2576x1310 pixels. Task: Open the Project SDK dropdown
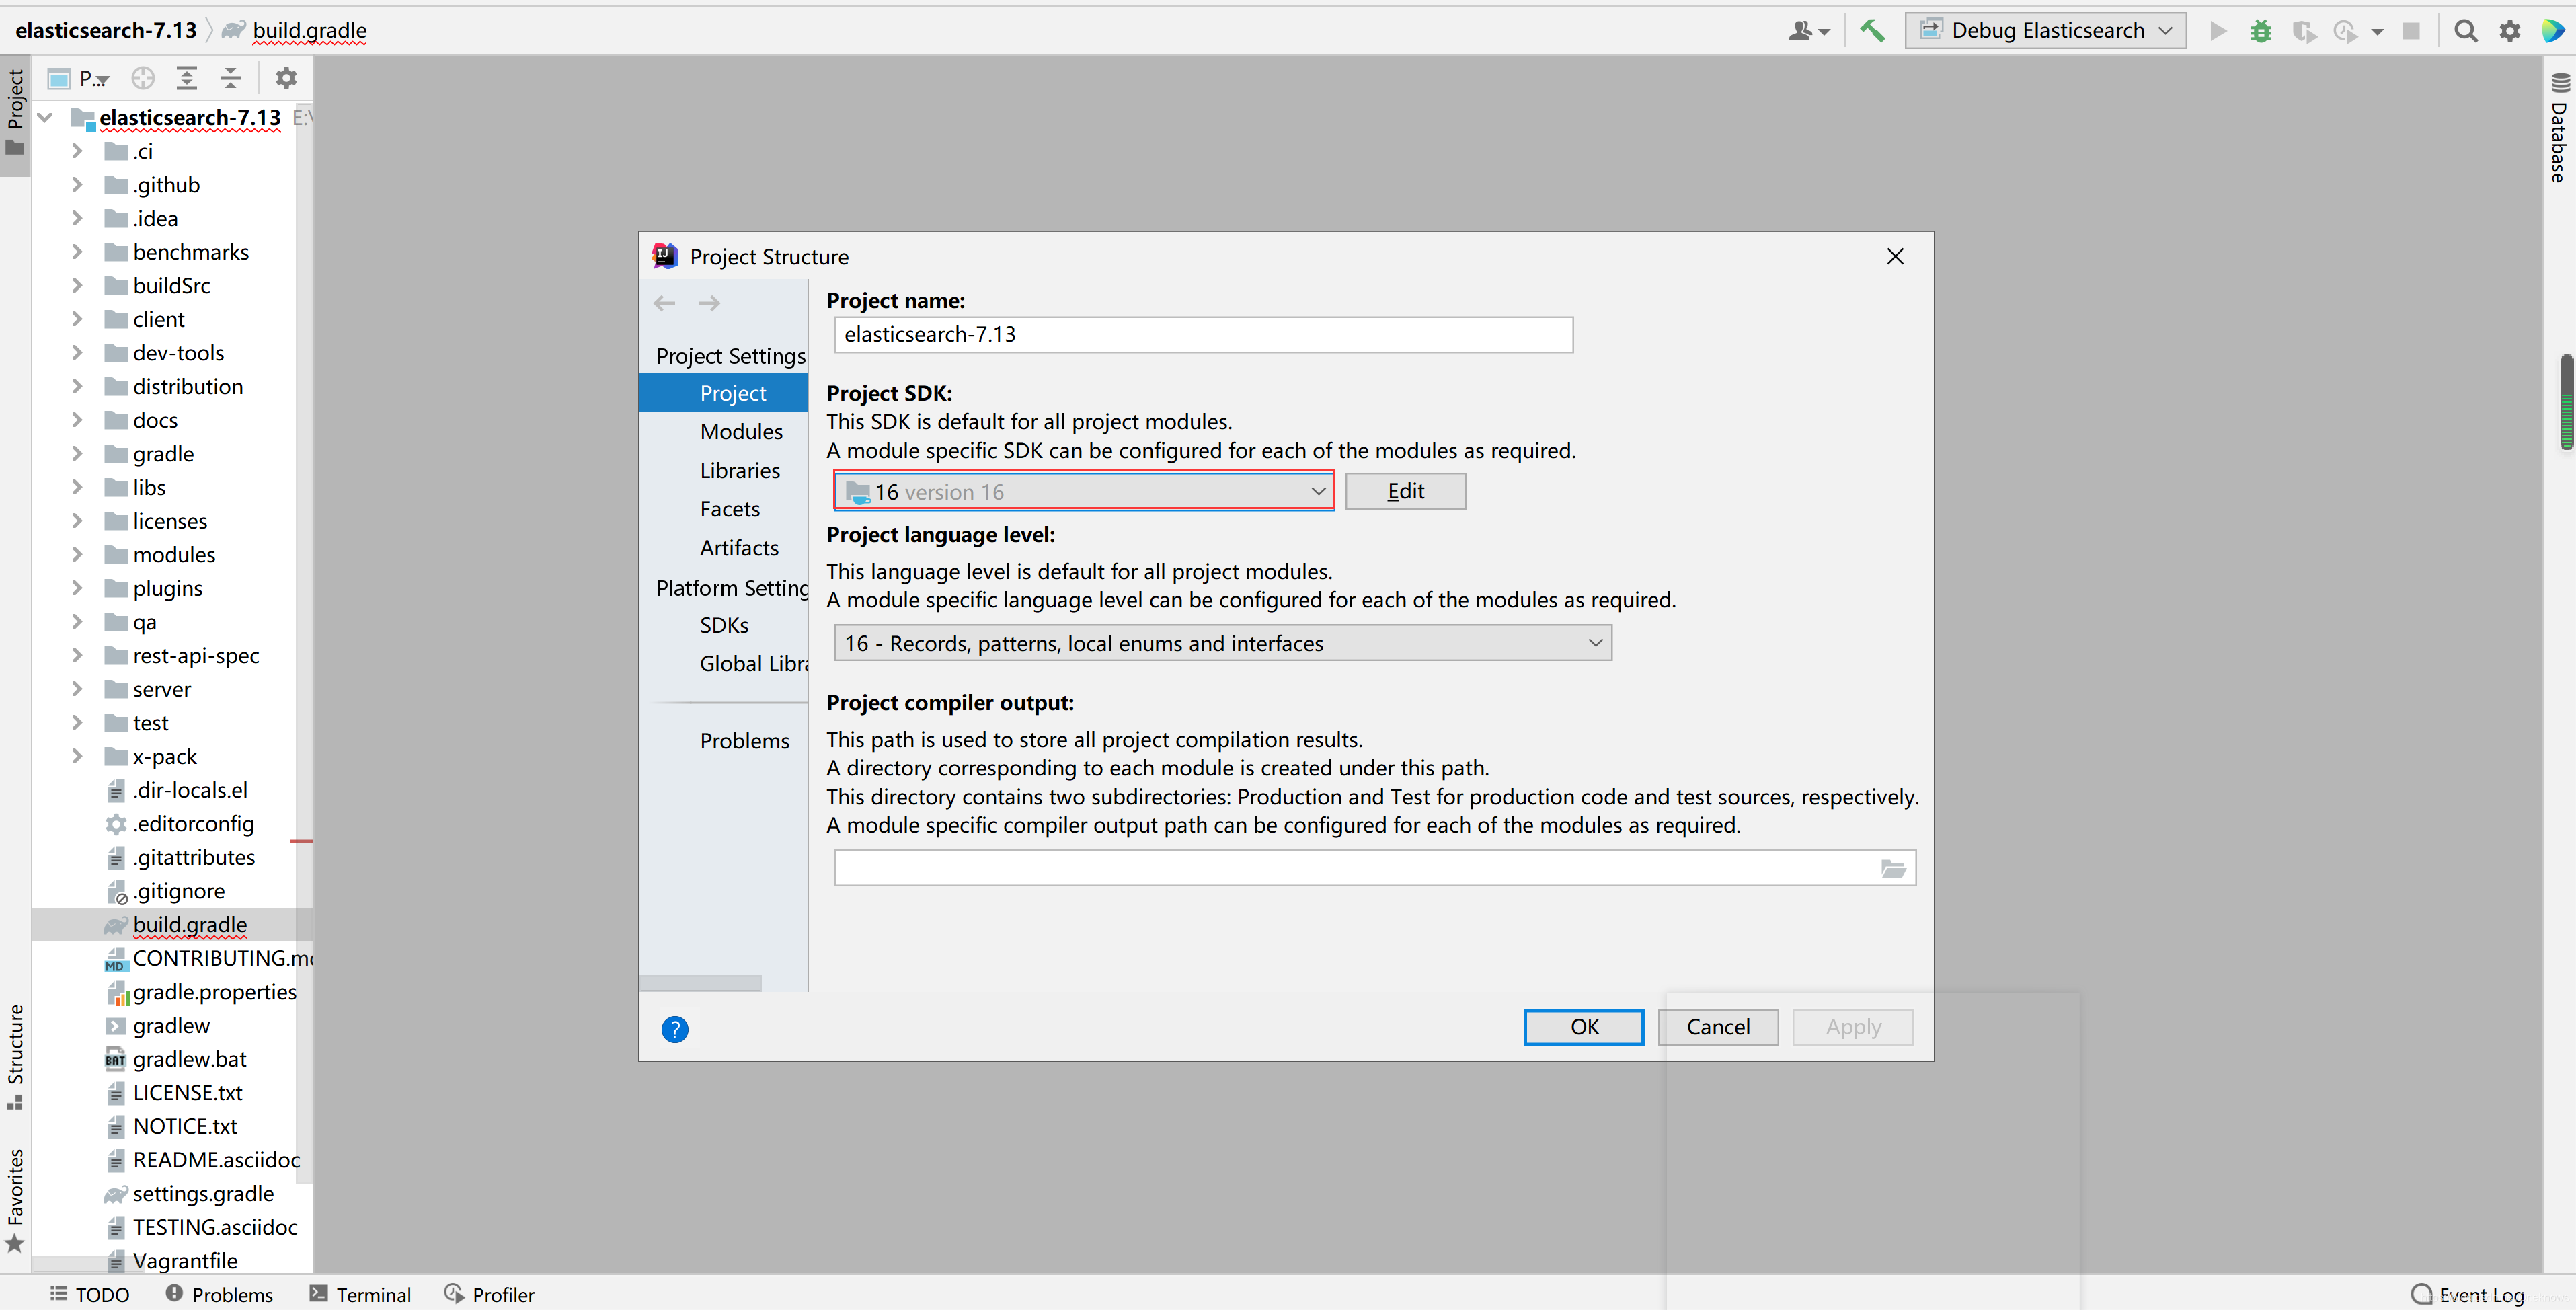pos(1084,491)
